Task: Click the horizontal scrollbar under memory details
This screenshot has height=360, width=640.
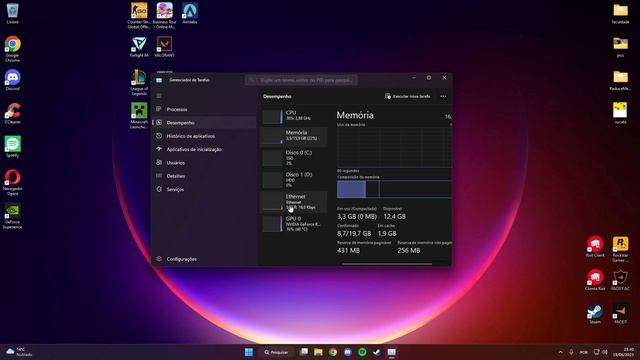Action: click(387, 264)
